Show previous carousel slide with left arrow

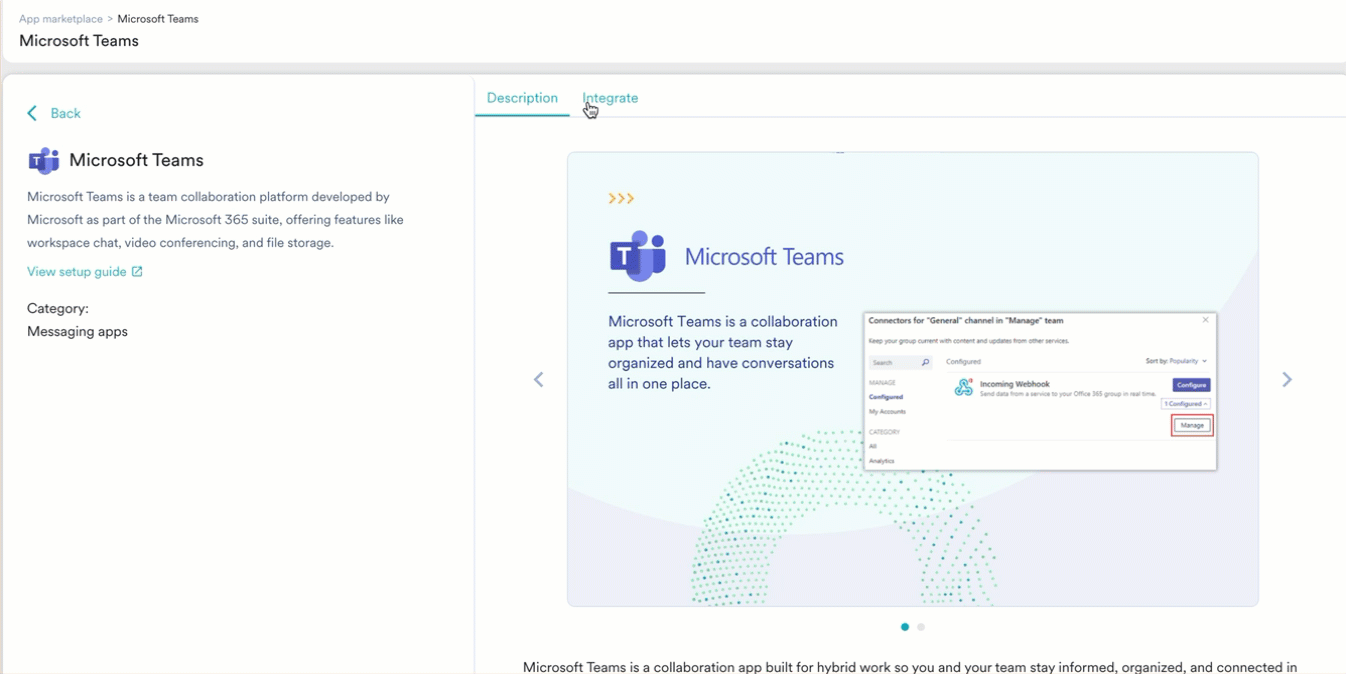coord(538,379)
